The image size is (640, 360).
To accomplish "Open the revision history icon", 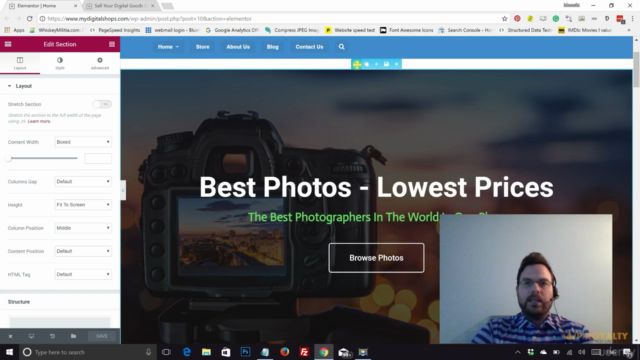I will tap(52, 336).
